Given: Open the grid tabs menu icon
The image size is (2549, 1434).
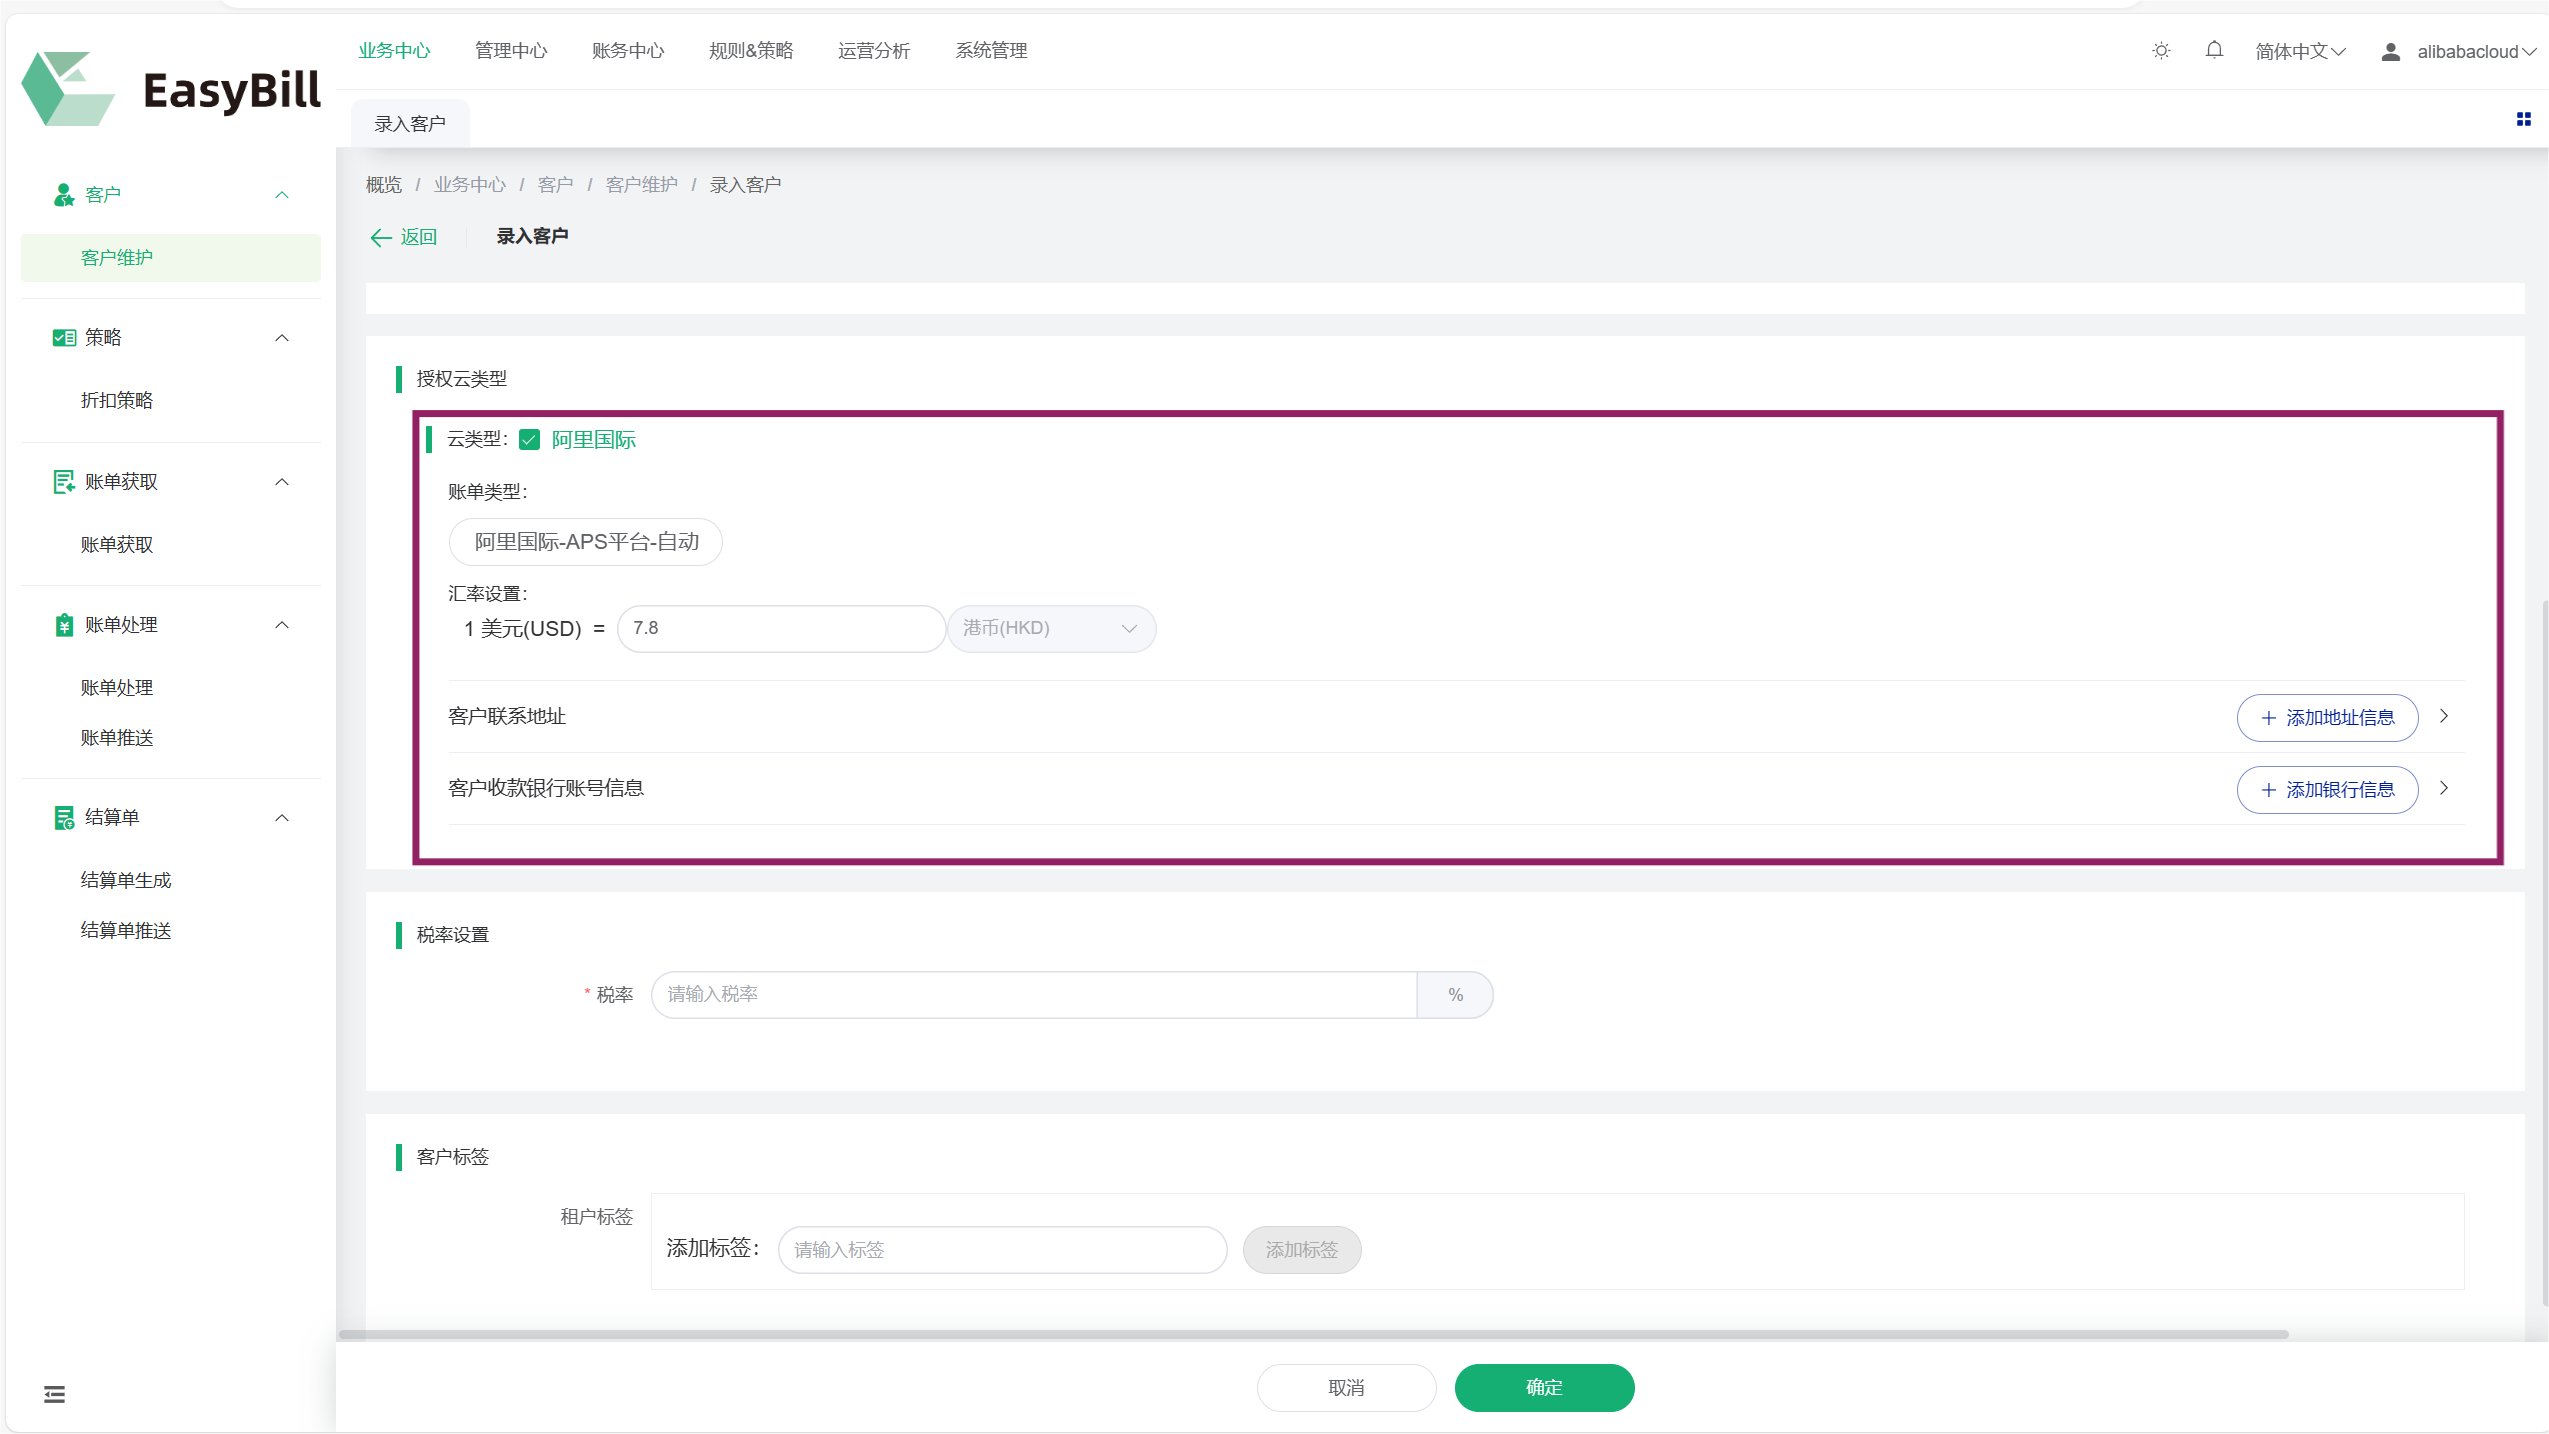Looking at the screenshot, I should (x=2523, y=119).
